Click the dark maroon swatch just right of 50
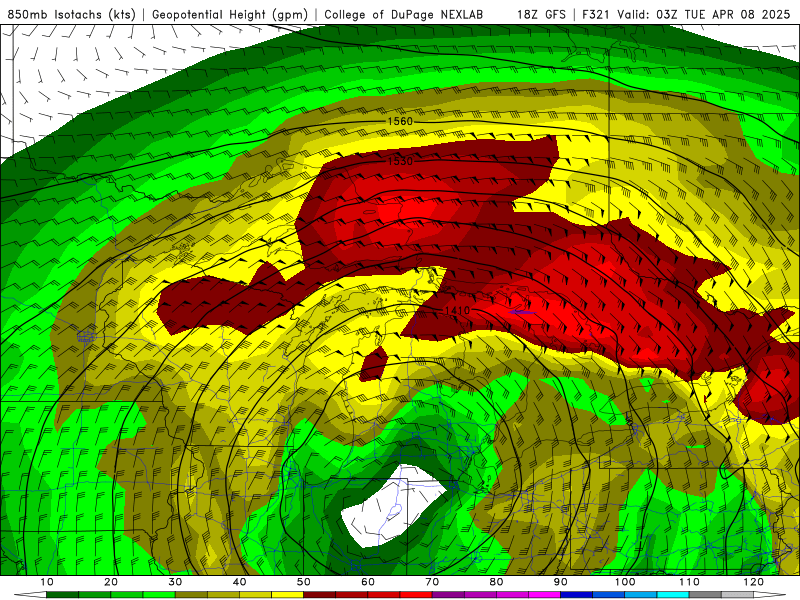Viewport: 800px width, 600px height. (x=319, y=595)
